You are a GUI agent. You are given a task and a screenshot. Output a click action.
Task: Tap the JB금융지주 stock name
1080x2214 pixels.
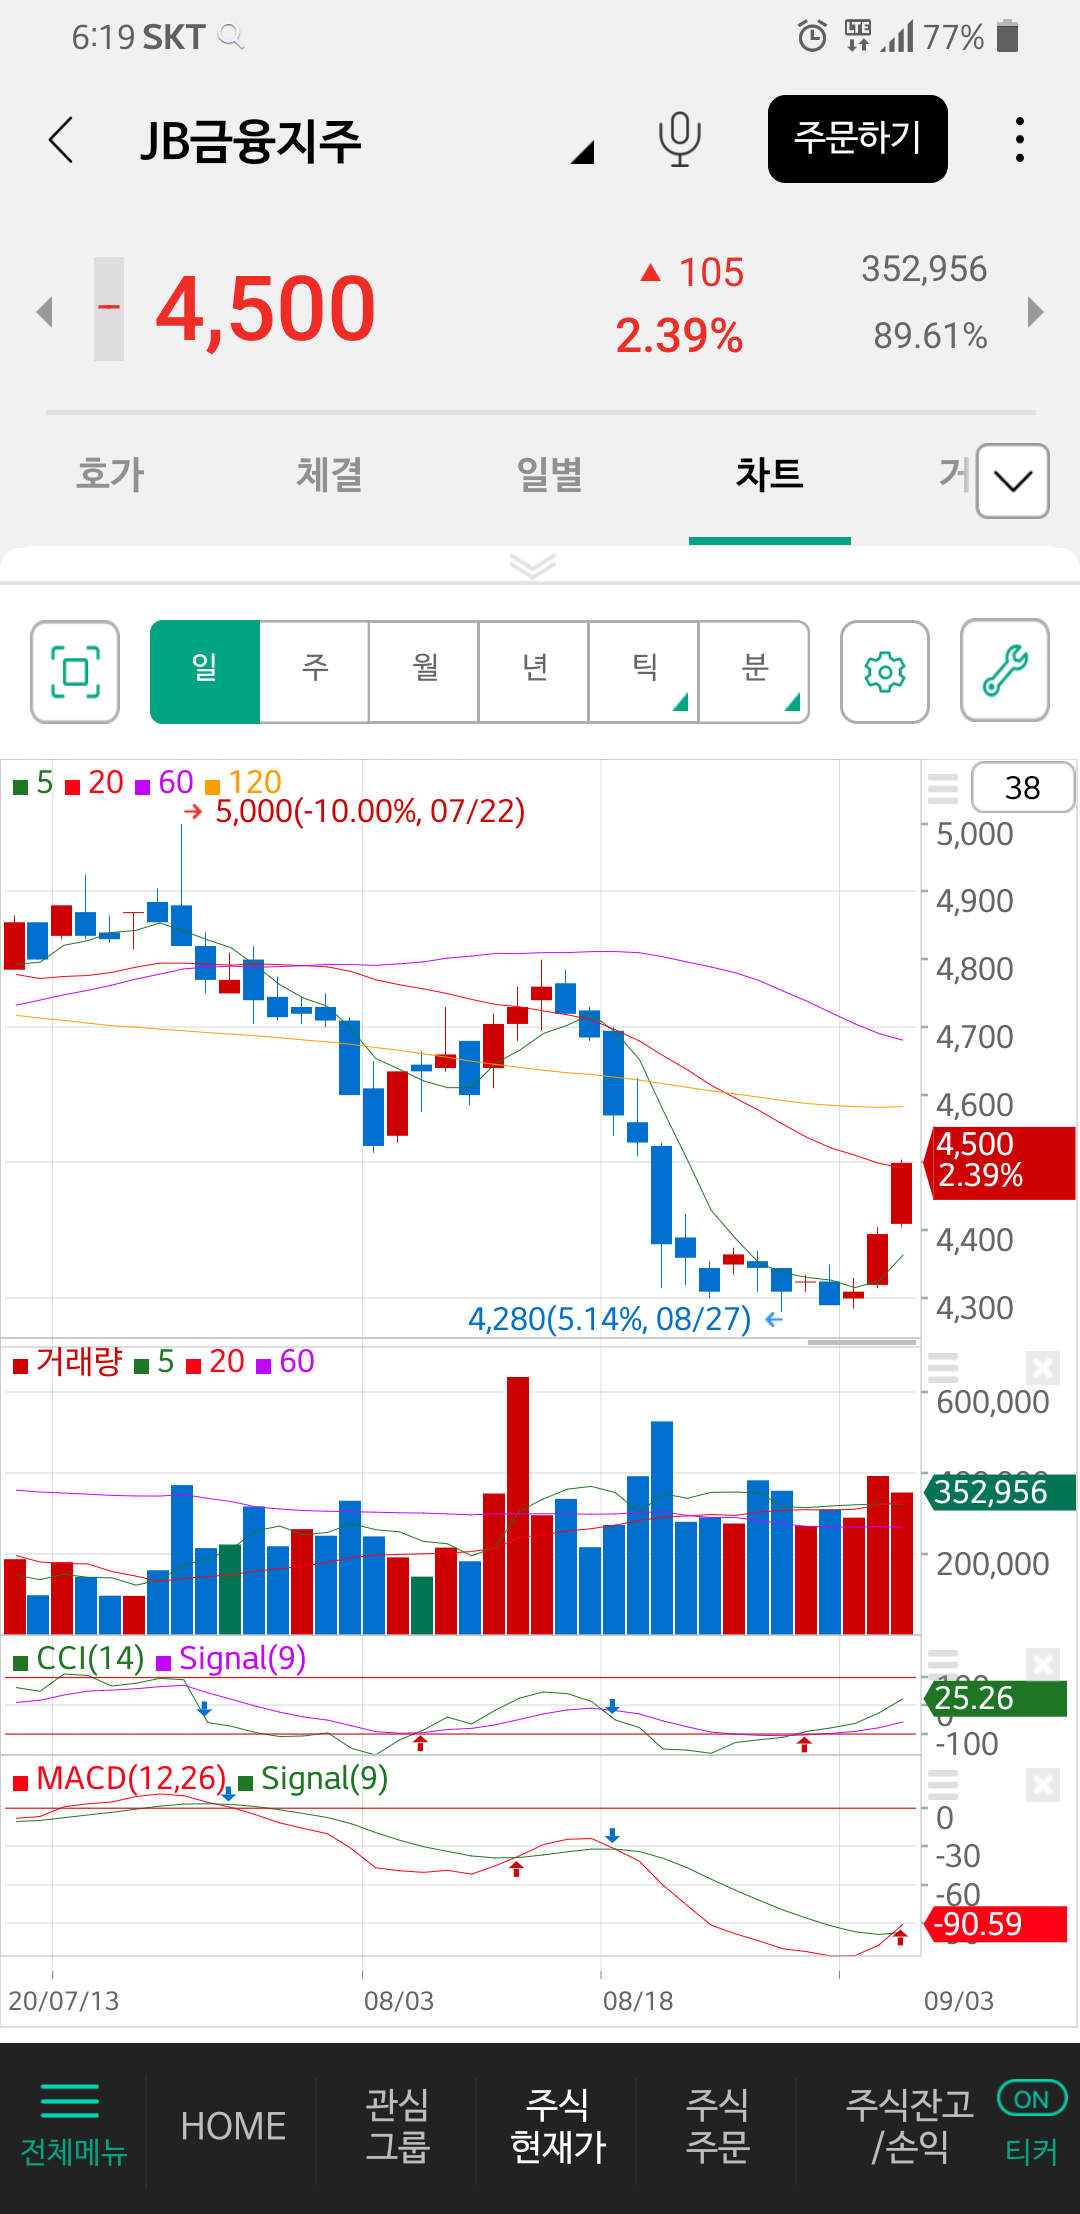(x=250, y=141)
